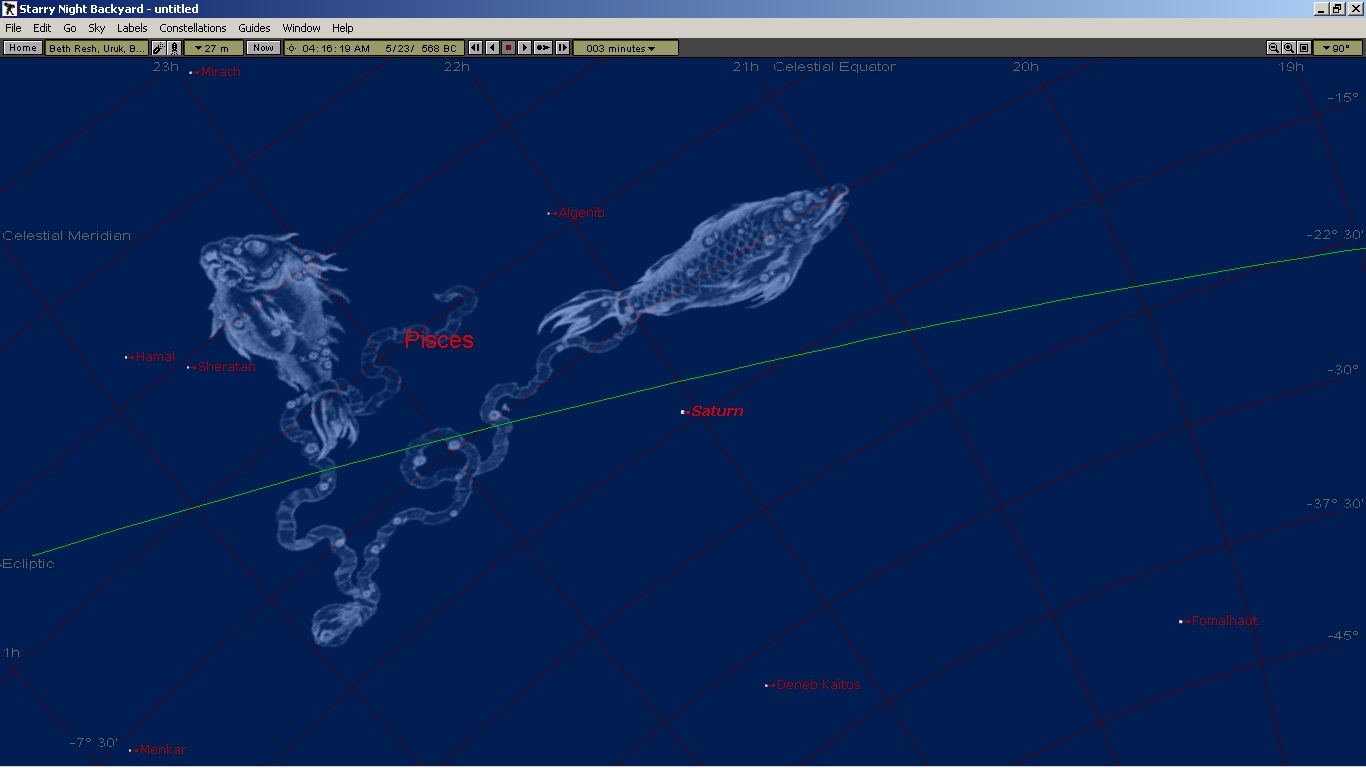Click the 23h right ascension label
This screenshot has height=768, width=1366.
[x=166, y=67]
